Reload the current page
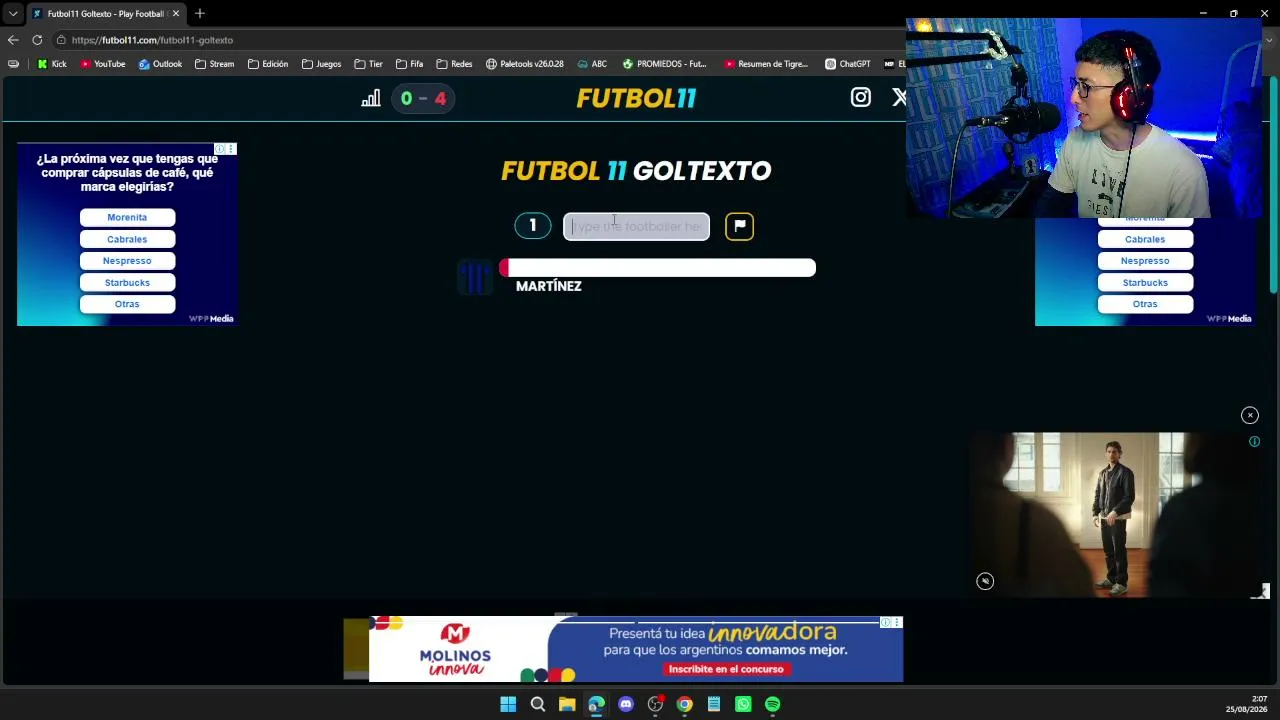 point(37,40)
